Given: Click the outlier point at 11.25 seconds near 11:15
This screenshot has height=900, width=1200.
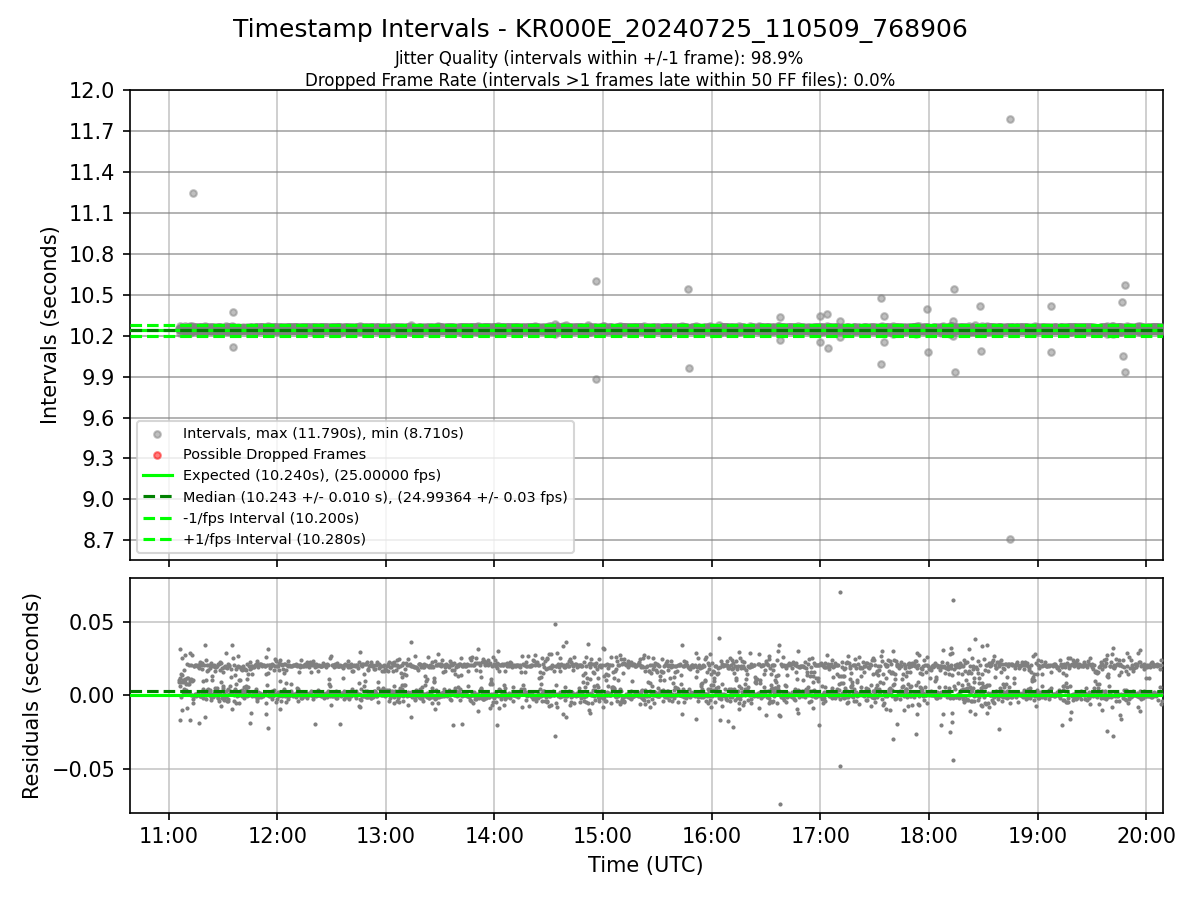Looking at the screenshot, I should [193, 193].
